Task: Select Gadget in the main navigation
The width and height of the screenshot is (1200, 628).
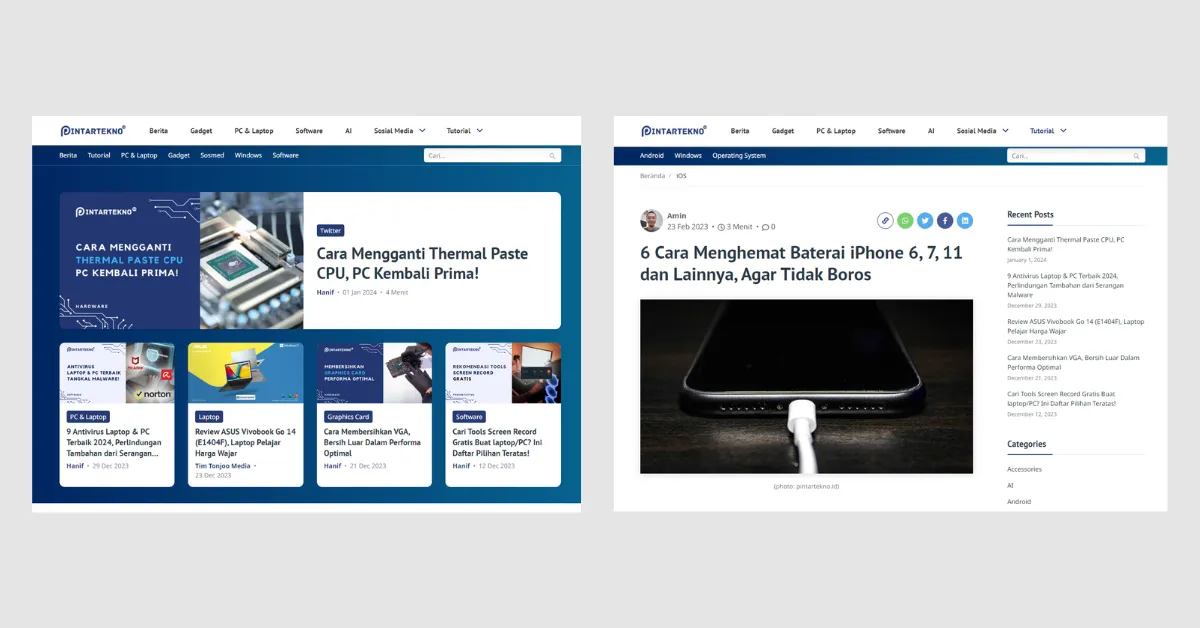Action: coord(201,130)
